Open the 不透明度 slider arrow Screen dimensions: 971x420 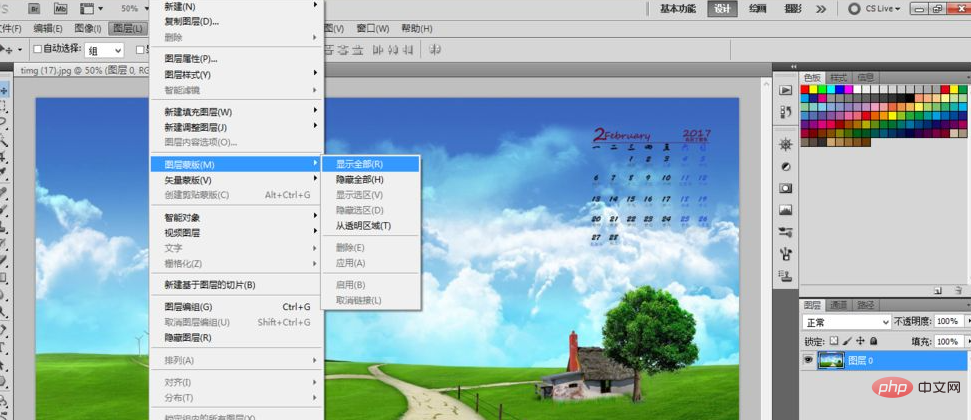(x=967, y=322)
